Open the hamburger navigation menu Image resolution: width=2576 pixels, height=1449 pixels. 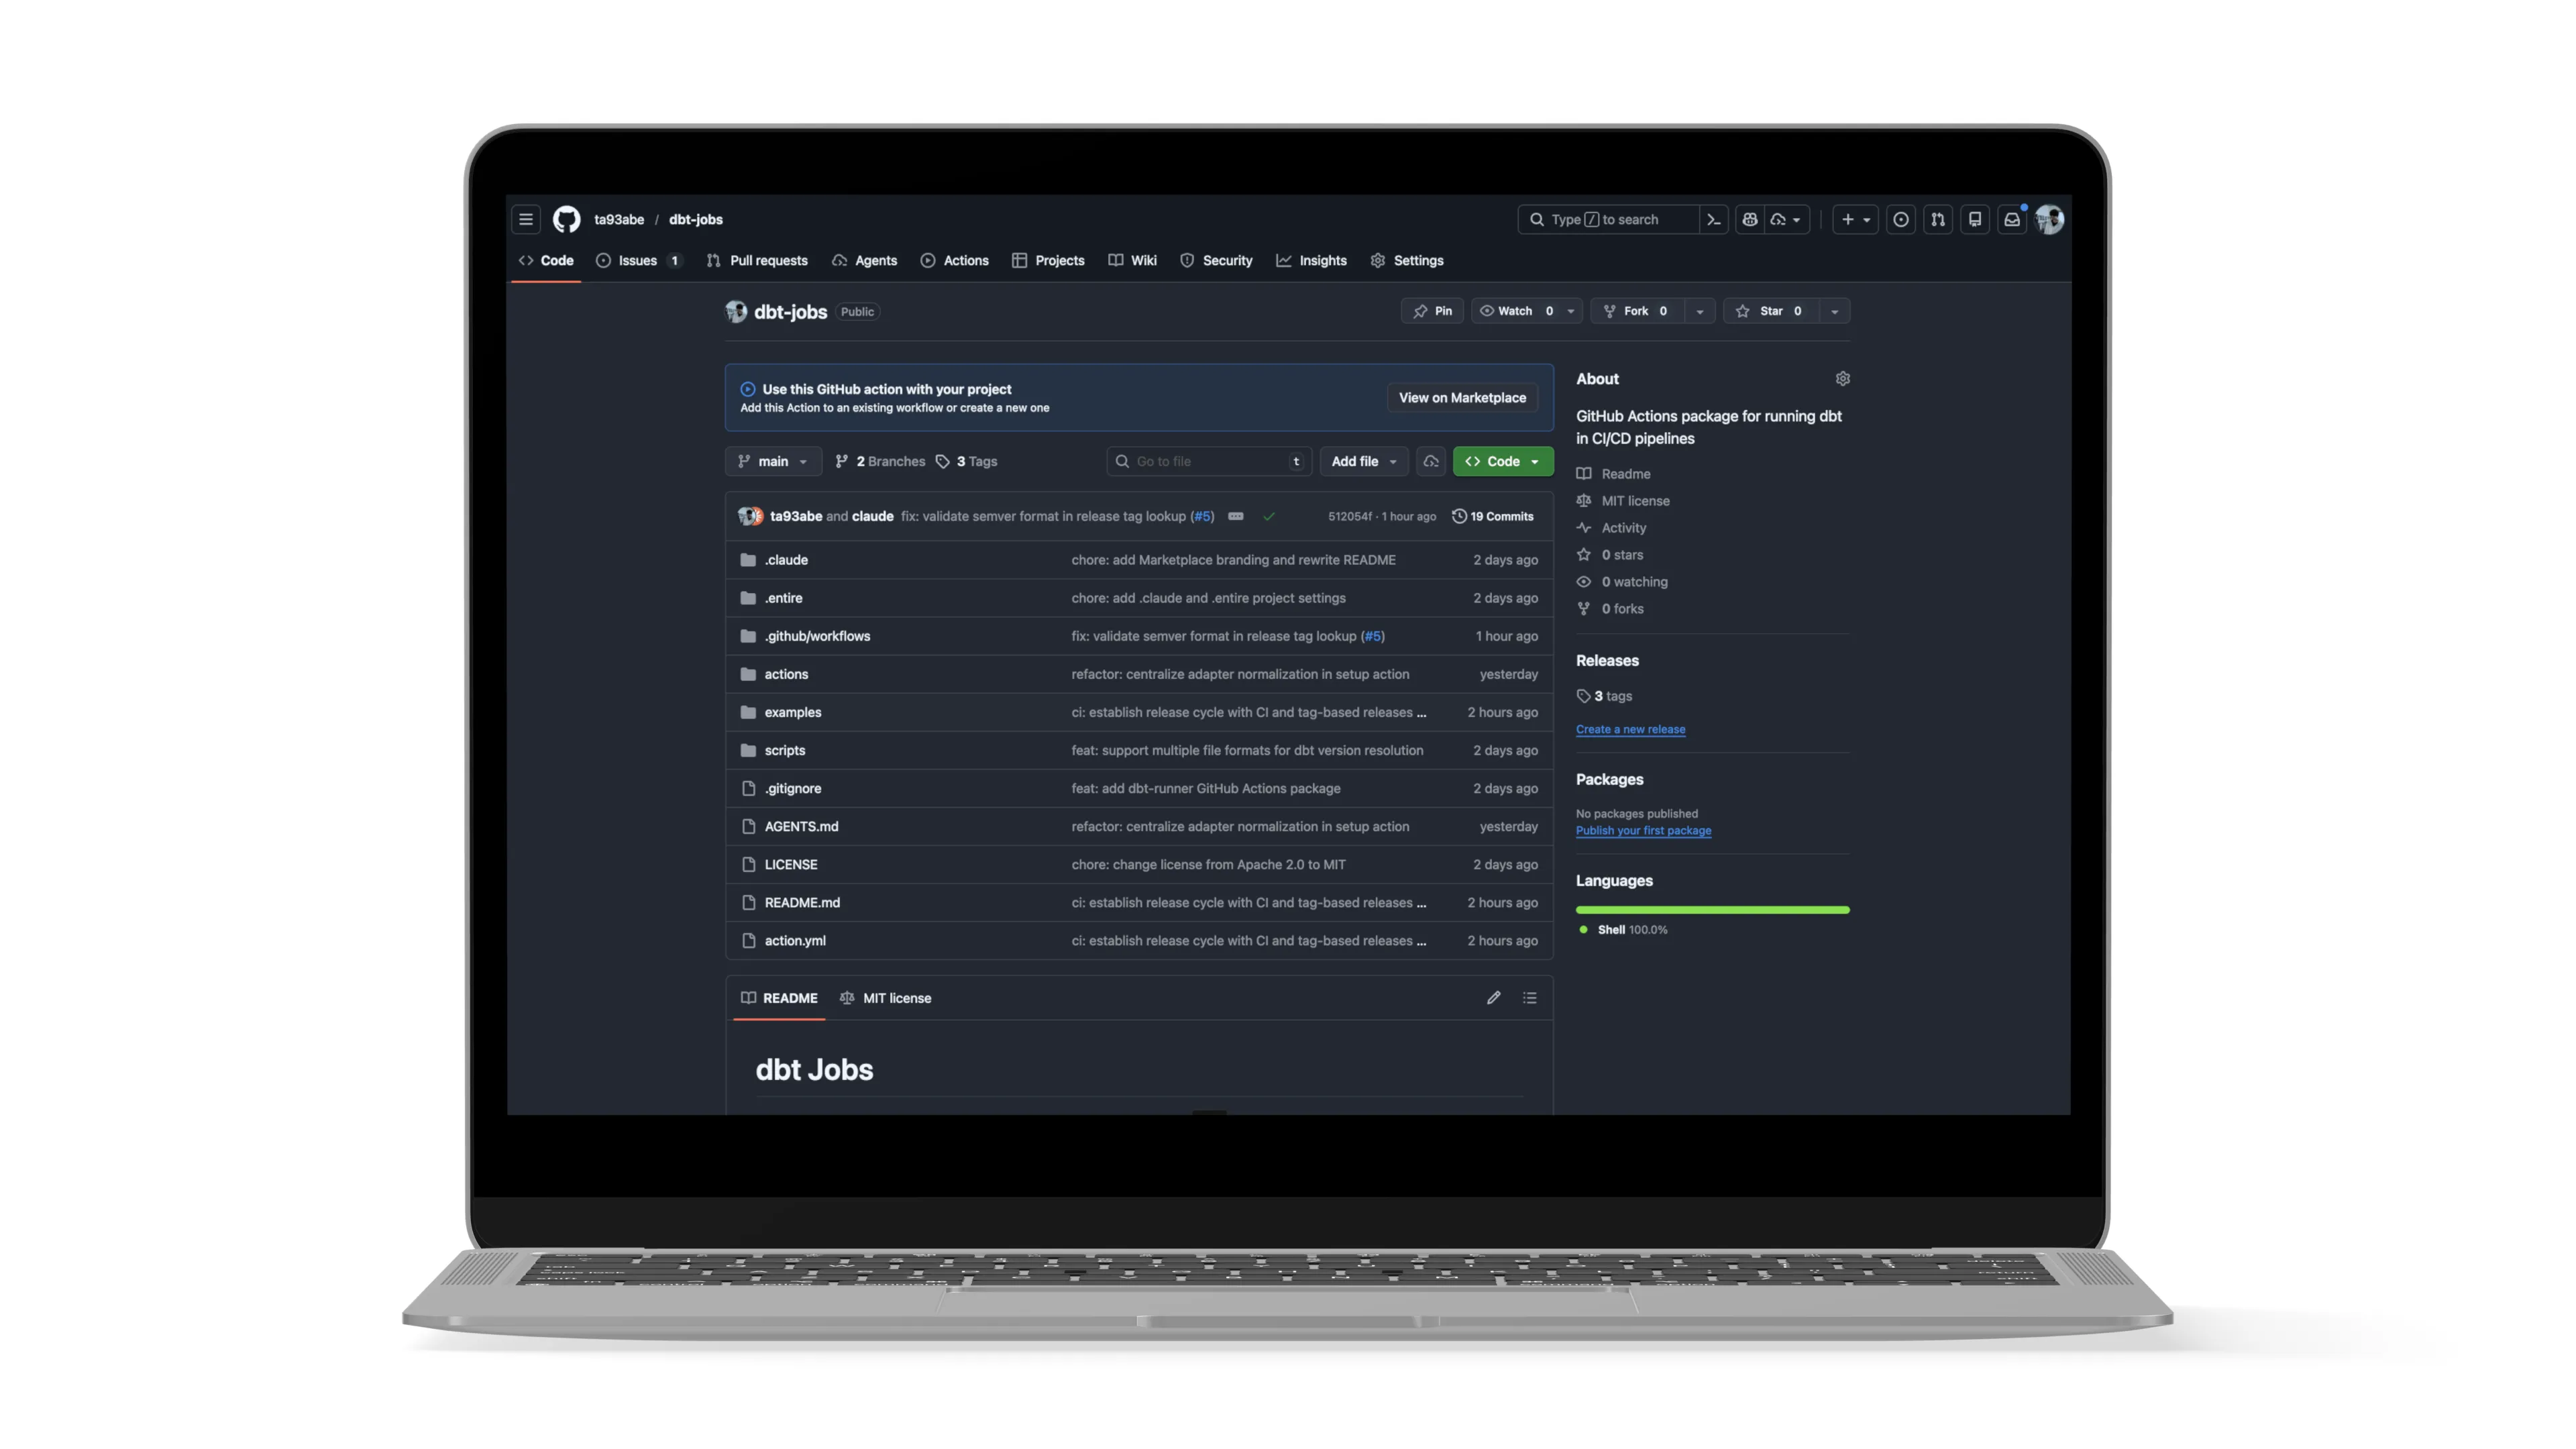click(x=526, y=219)
